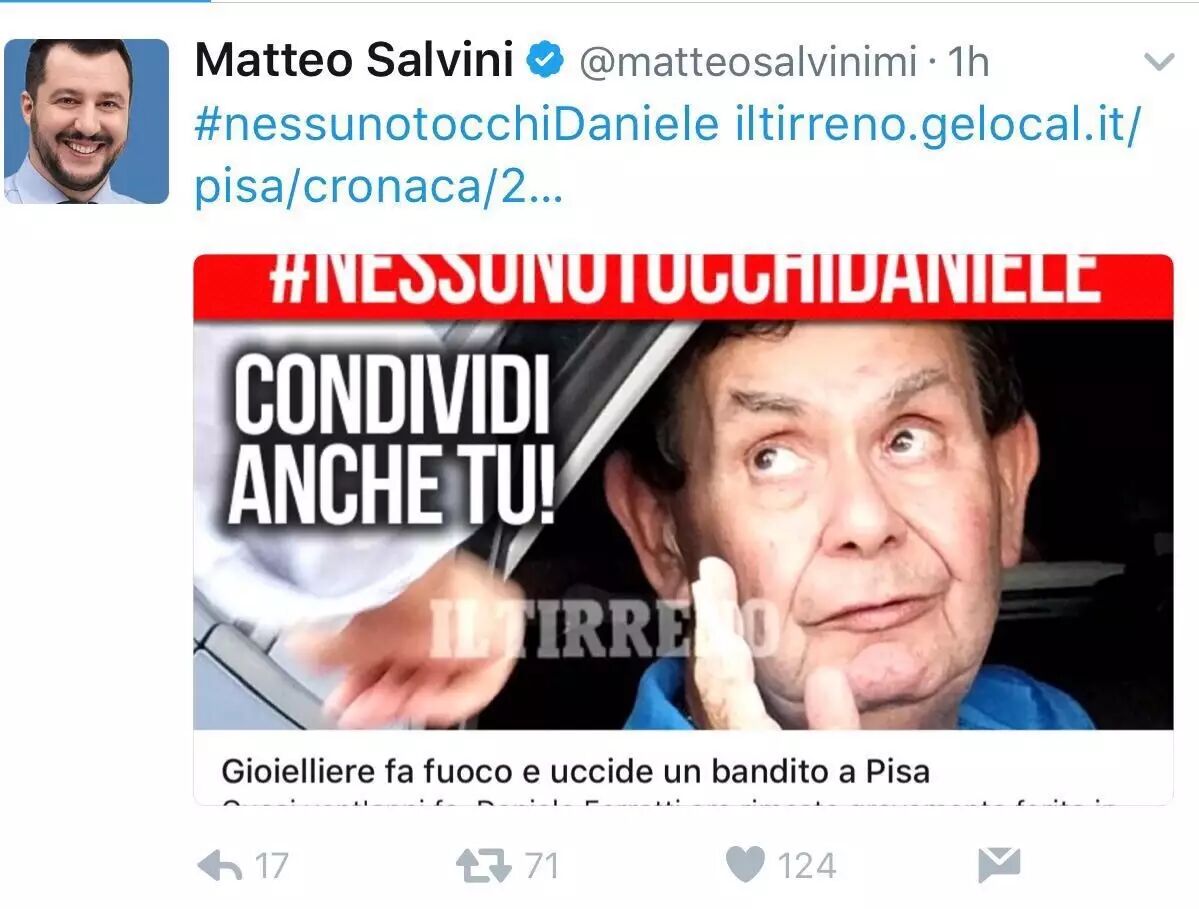
Task: Send tweet via the envelope message icon
Action: tap(999, 865)
